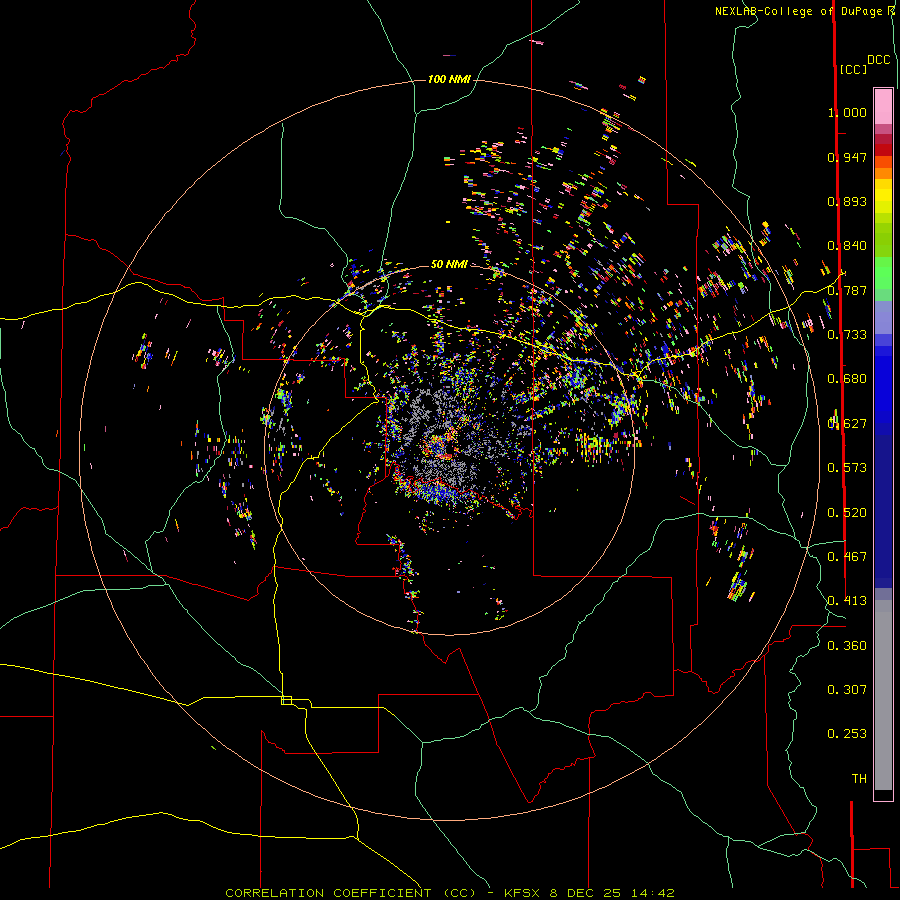Click the DCC label above the color scale
900x900 pixels.
point(878,60)
